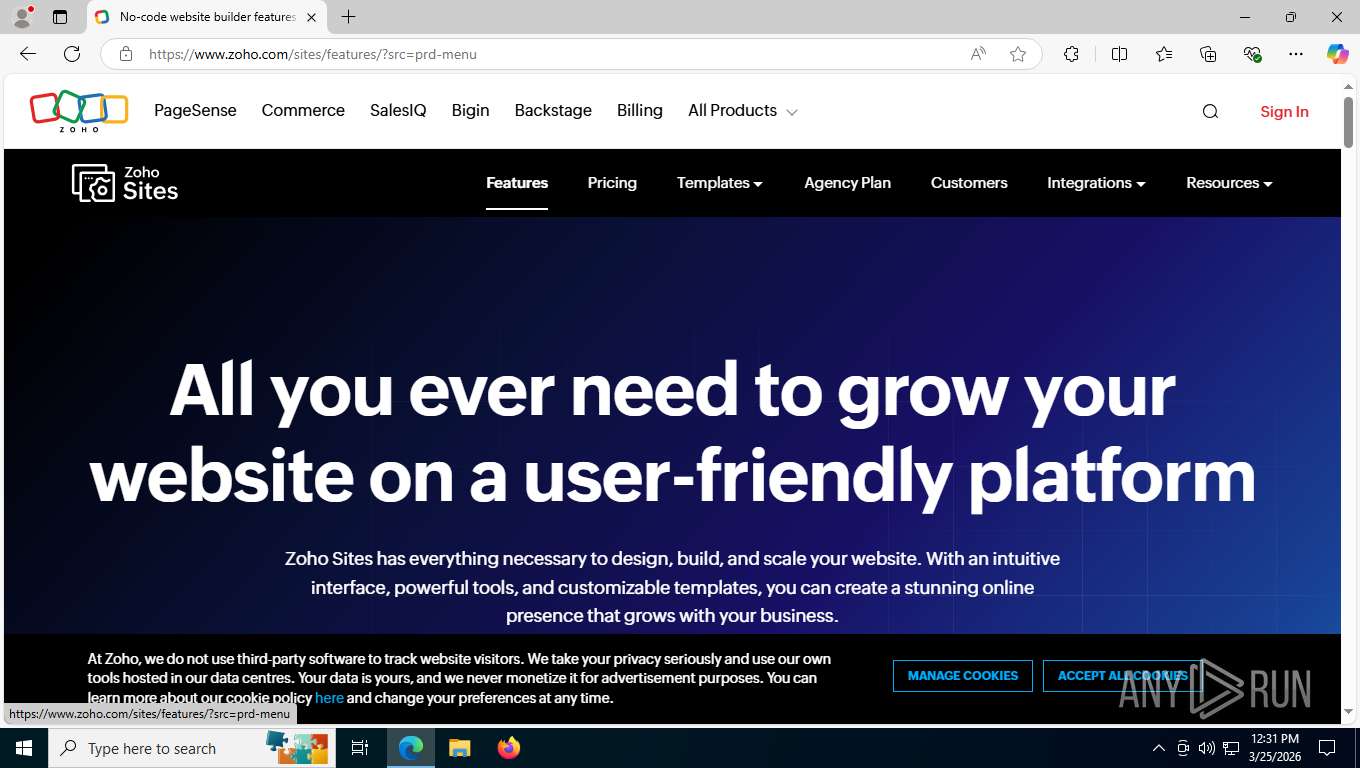Image resolution: width=1360 pixels, height=768 pixels.
Task: Open Task View on the taskbar
Action: tap(360, 748)
